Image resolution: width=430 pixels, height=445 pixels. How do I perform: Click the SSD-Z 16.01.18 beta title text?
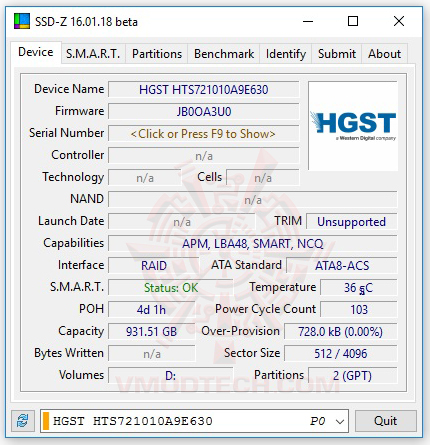tap(86, 22)
